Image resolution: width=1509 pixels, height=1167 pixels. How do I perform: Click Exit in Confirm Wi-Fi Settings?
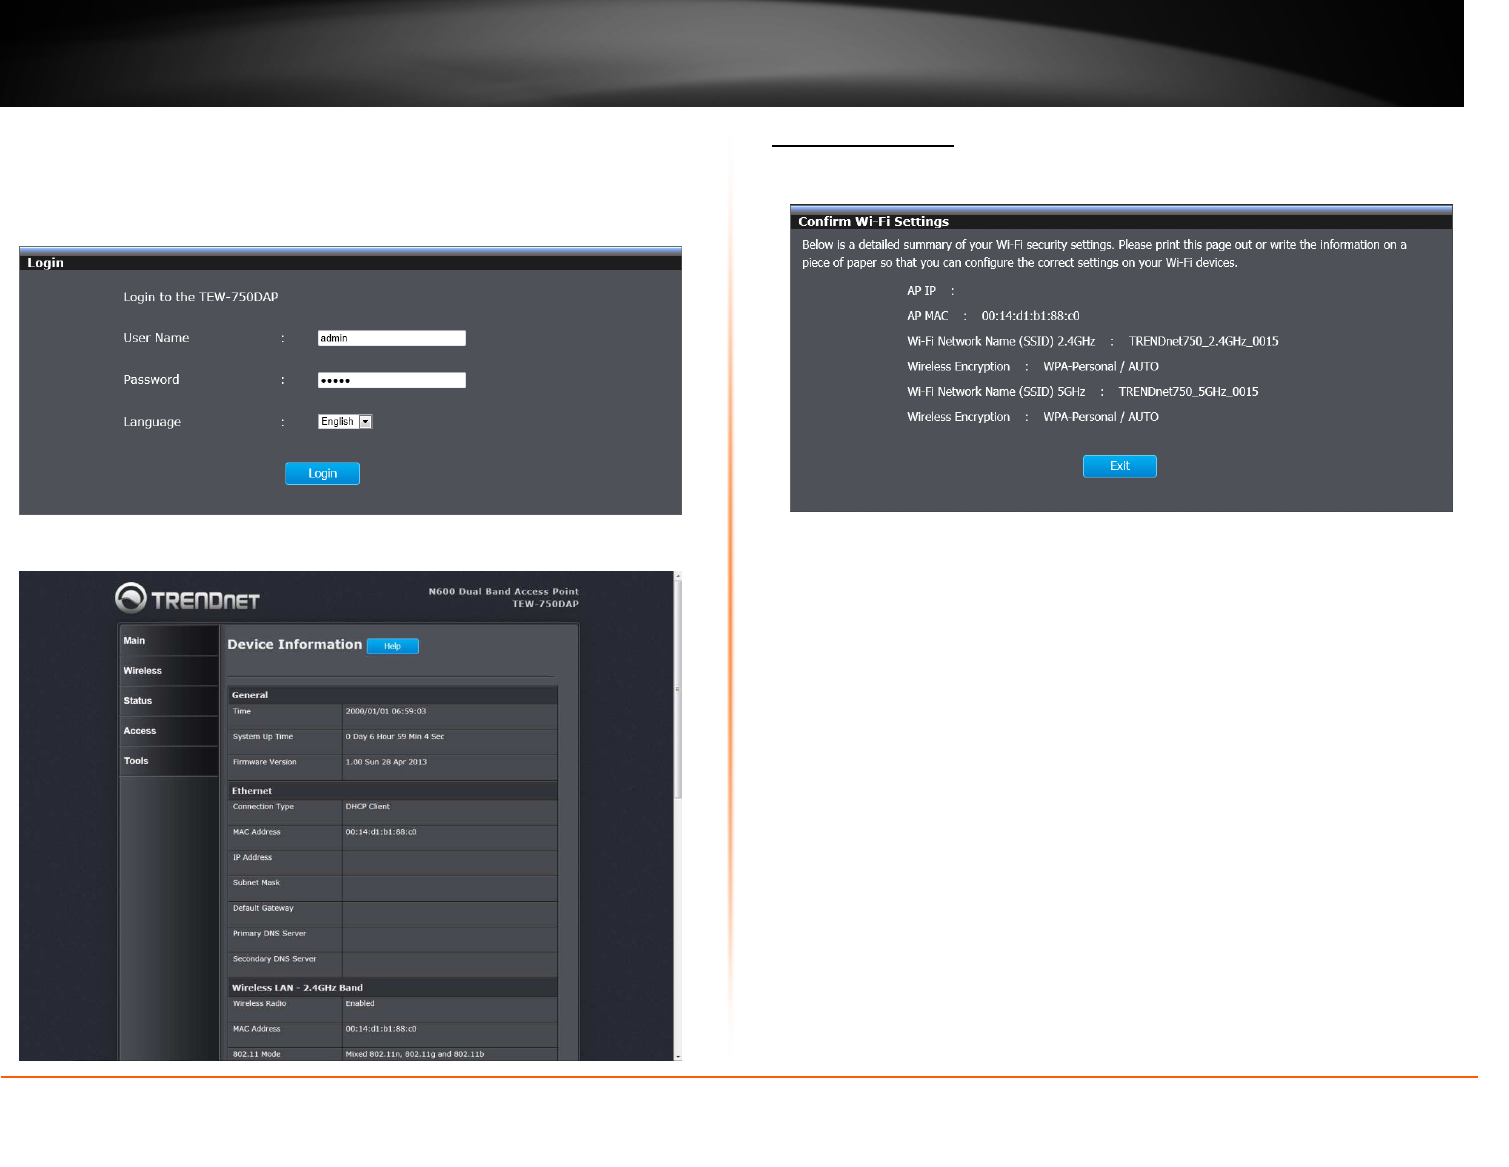pos(1120,466)
